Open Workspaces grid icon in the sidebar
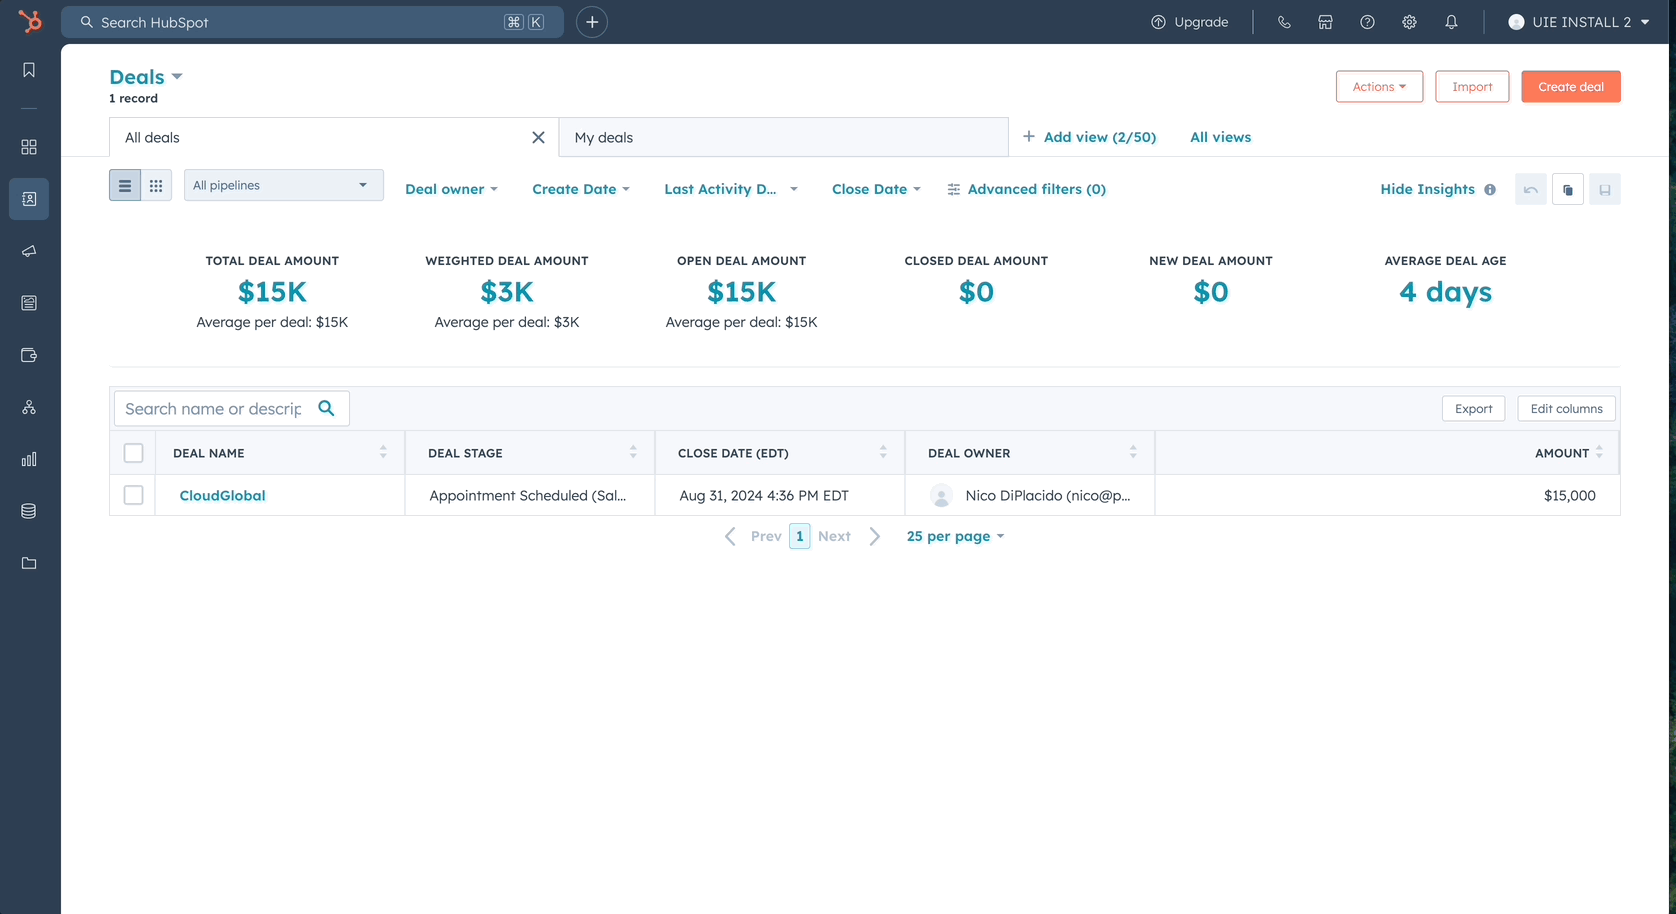The height and width of the screenshot is (914, 1676). tap(29, 147)
